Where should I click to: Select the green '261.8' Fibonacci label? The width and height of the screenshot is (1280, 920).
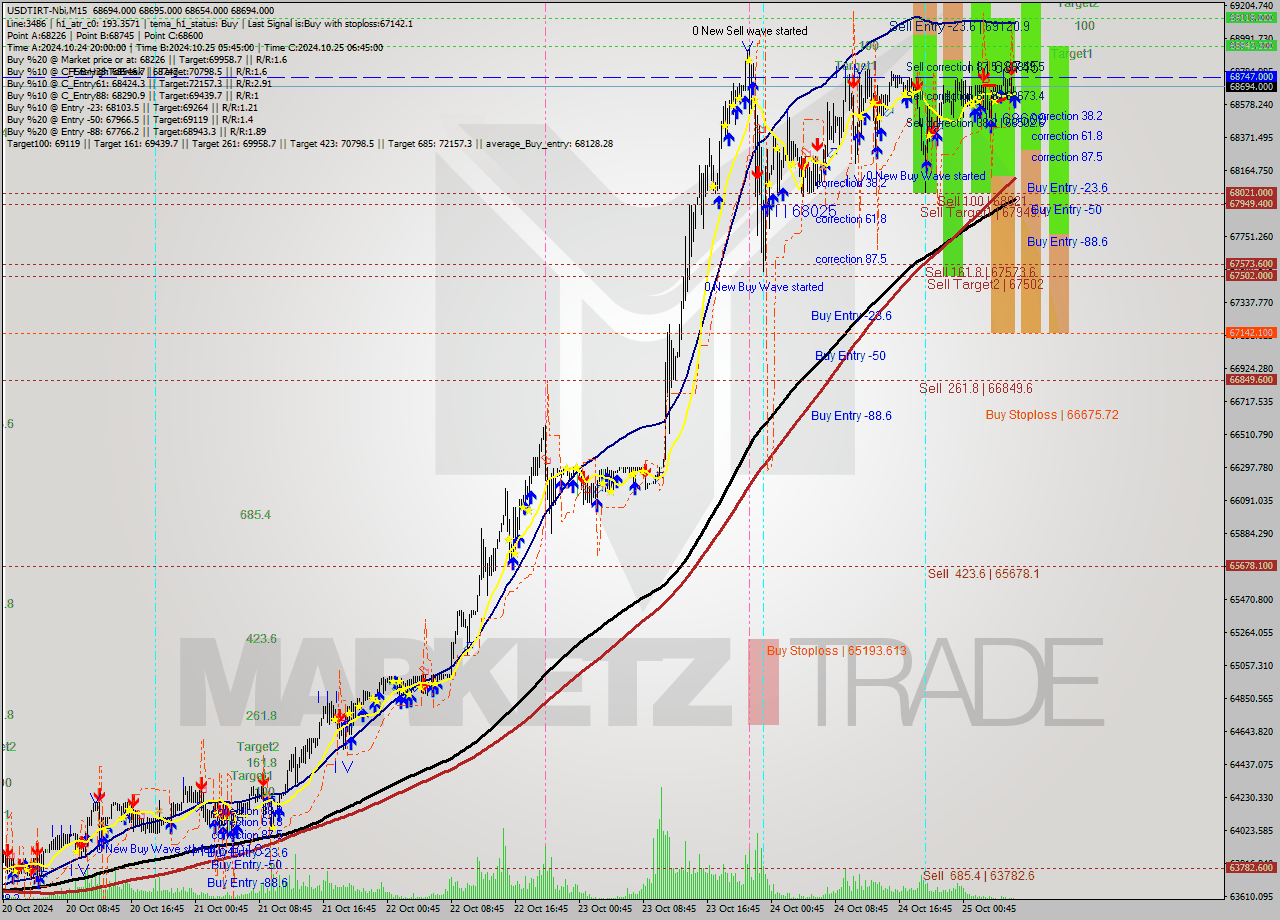tap(261, 716)
